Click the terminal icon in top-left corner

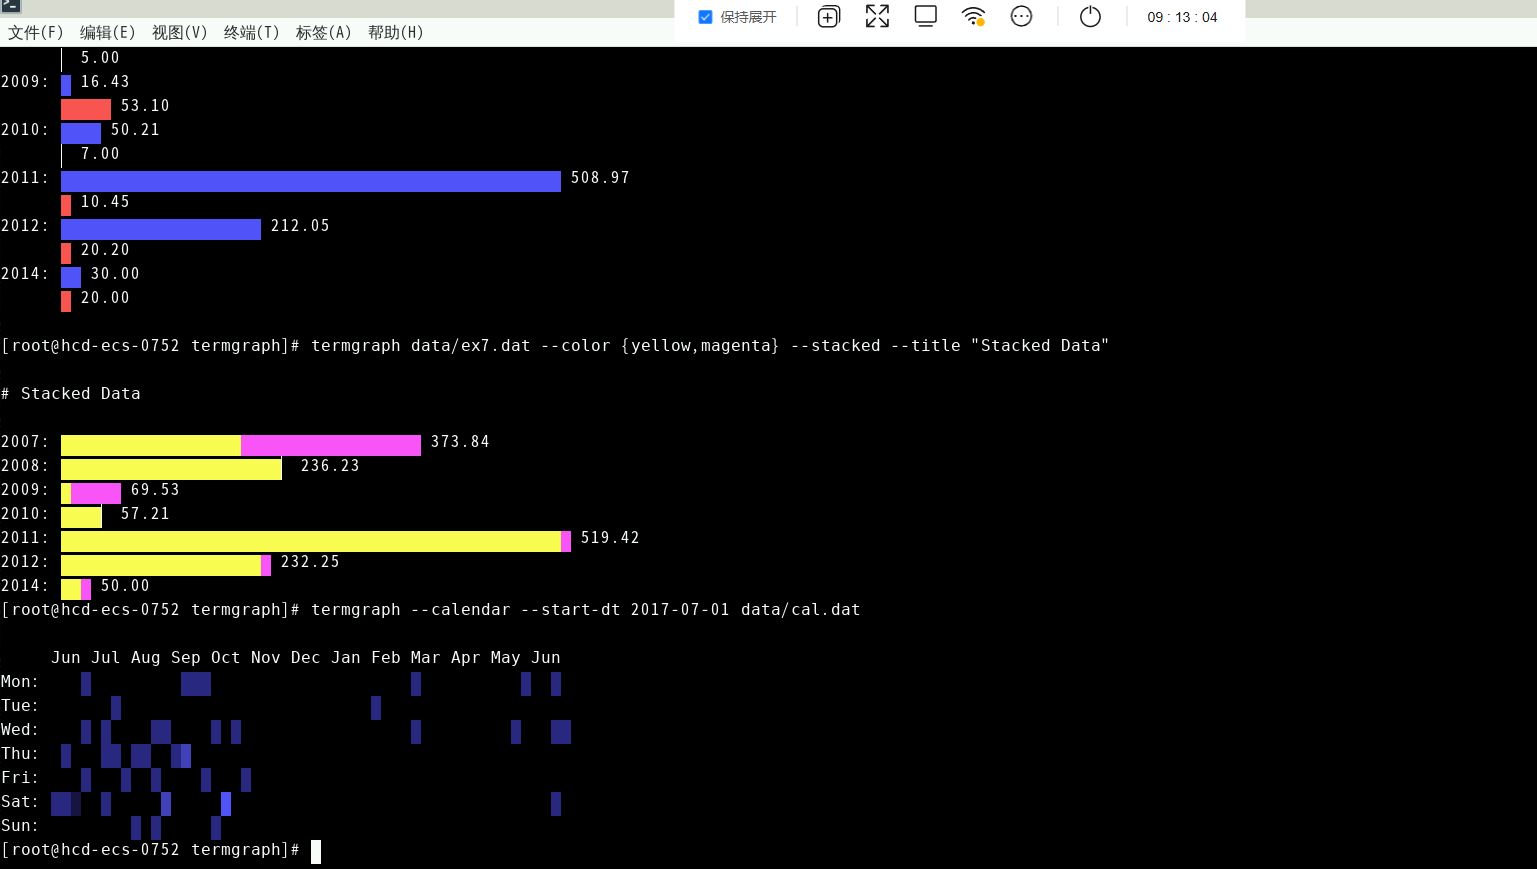click(x=10, y=6)
